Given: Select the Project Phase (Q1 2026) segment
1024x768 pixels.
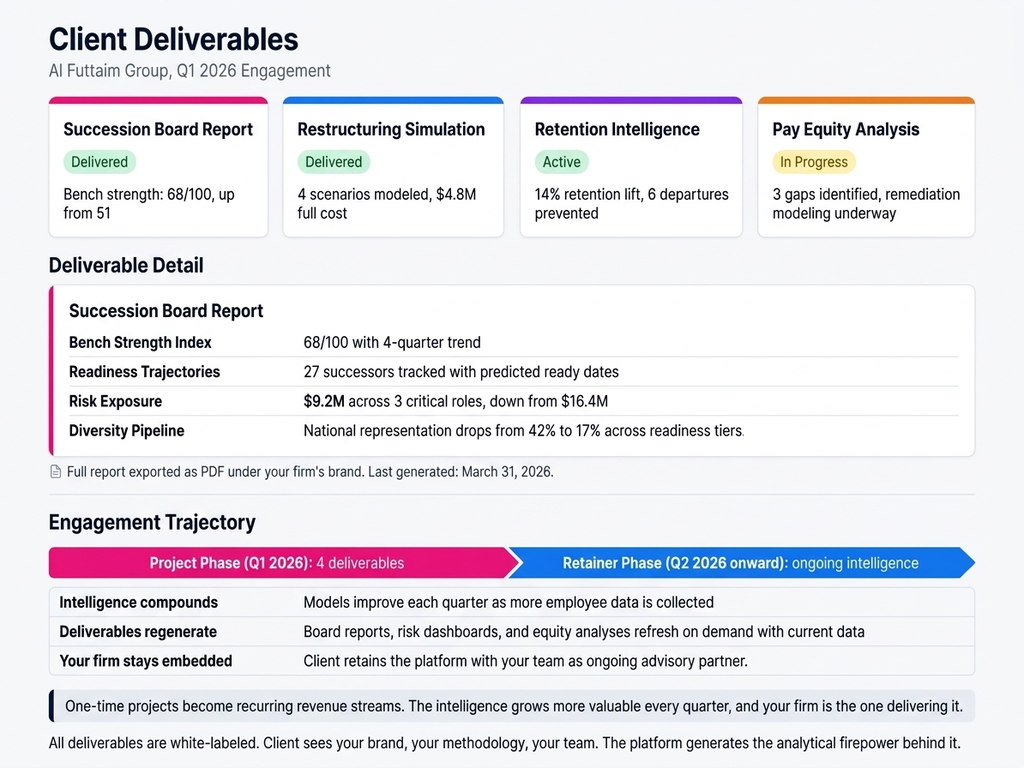Looking at the screenshot, I should 277,563.
